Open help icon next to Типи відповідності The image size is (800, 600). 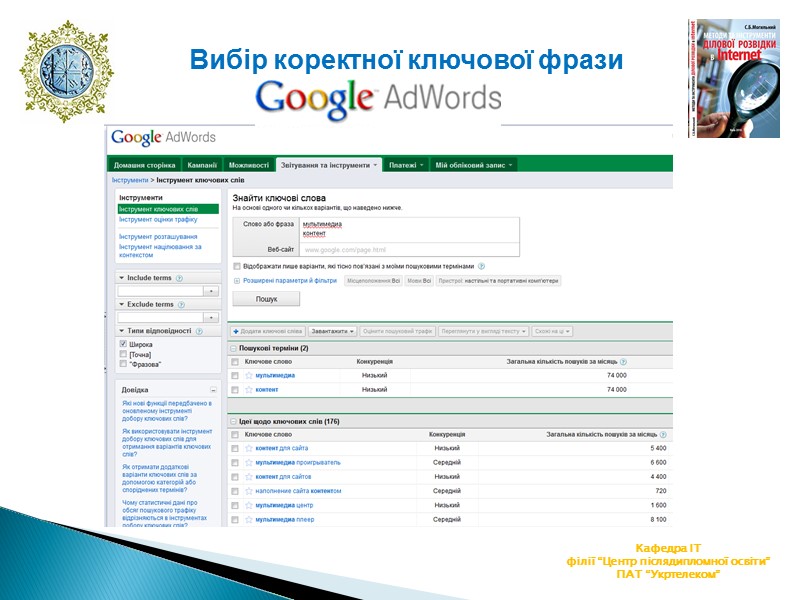coord(199,331)
